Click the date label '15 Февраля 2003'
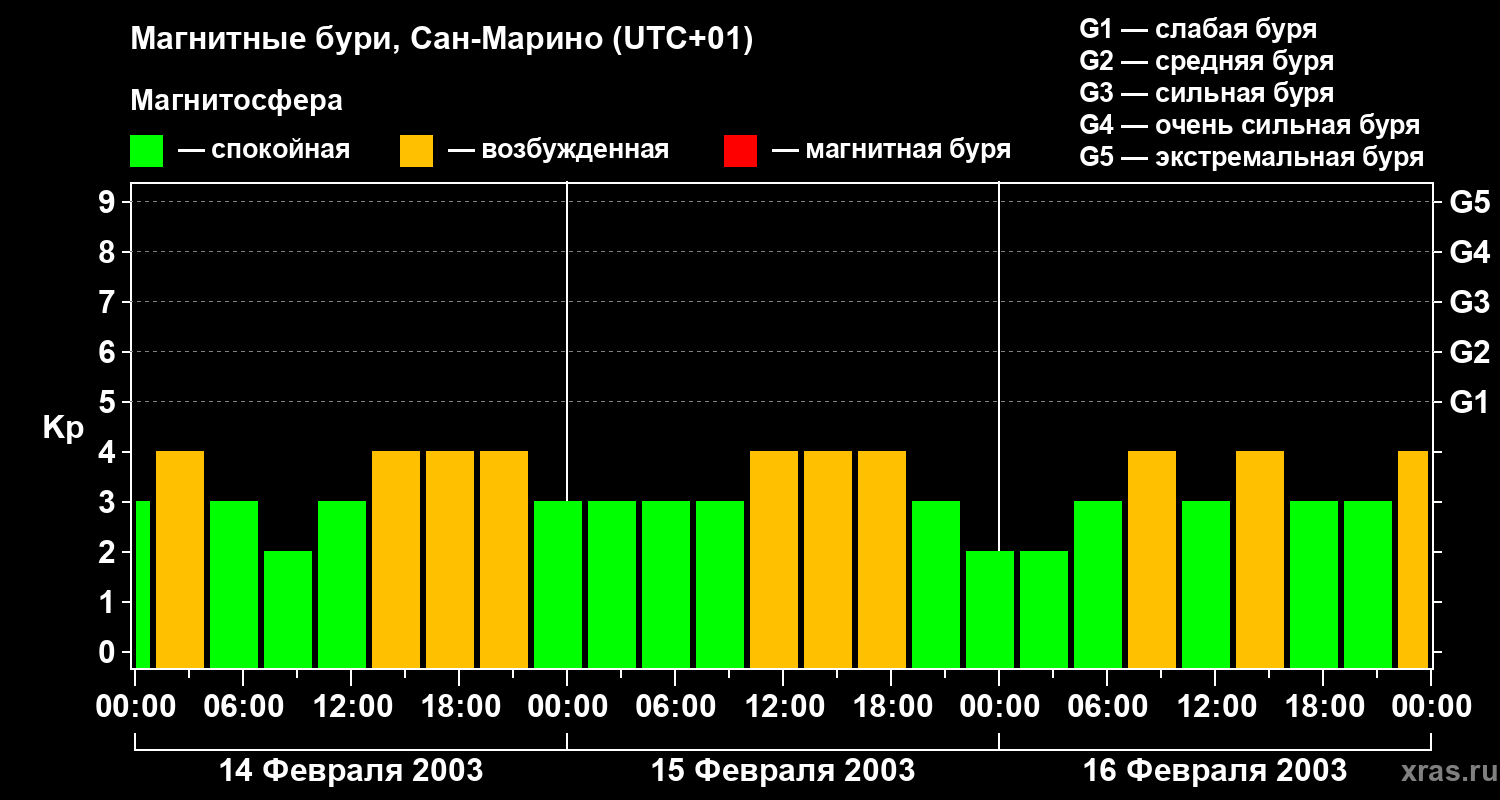 [783, 771]
